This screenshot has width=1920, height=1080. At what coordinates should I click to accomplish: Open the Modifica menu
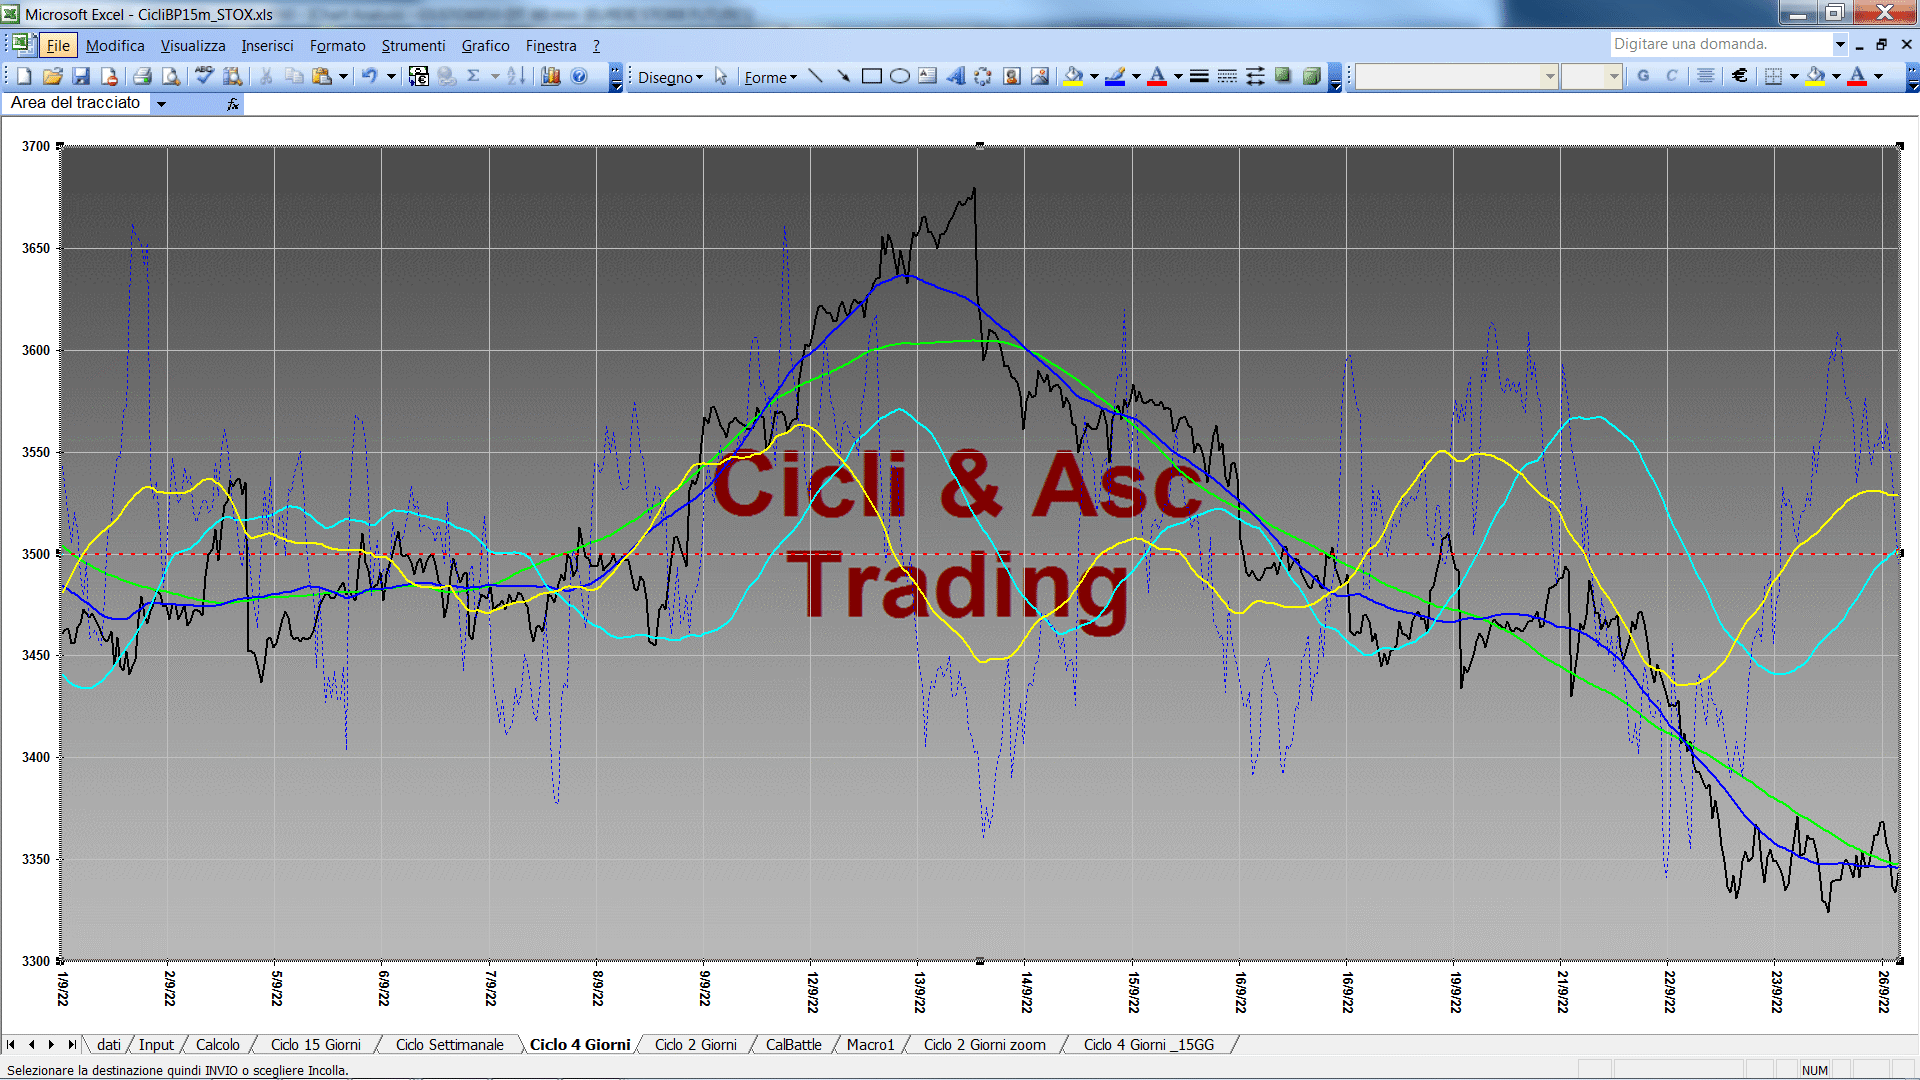coord(115,45)
